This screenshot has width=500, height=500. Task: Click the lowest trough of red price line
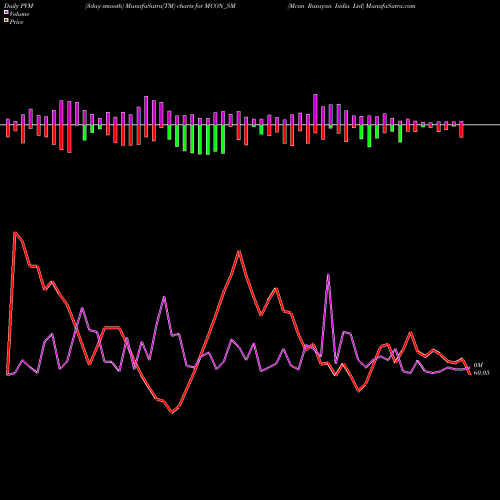(x=172, y=413)
